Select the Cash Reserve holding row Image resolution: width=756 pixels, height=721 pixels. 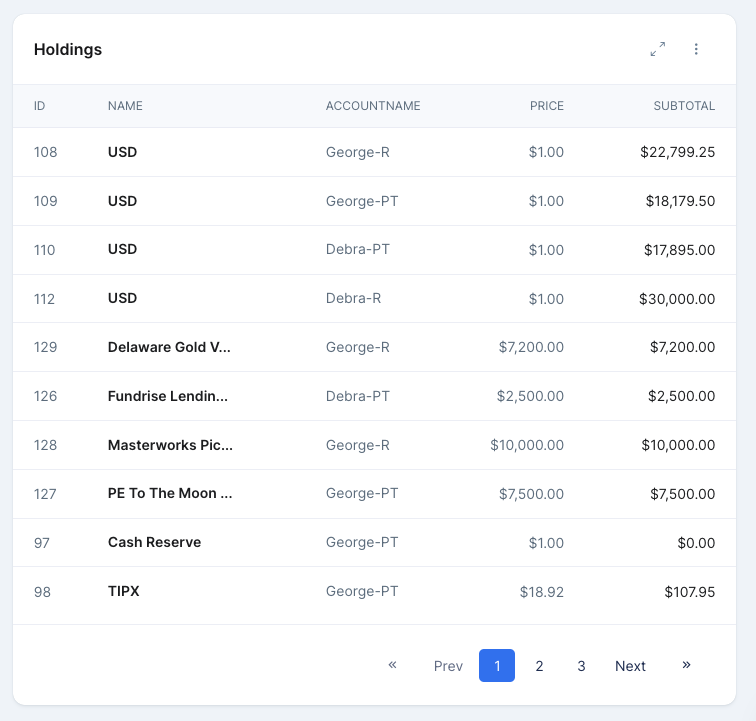pyautogui.click(x=154, y=543)
